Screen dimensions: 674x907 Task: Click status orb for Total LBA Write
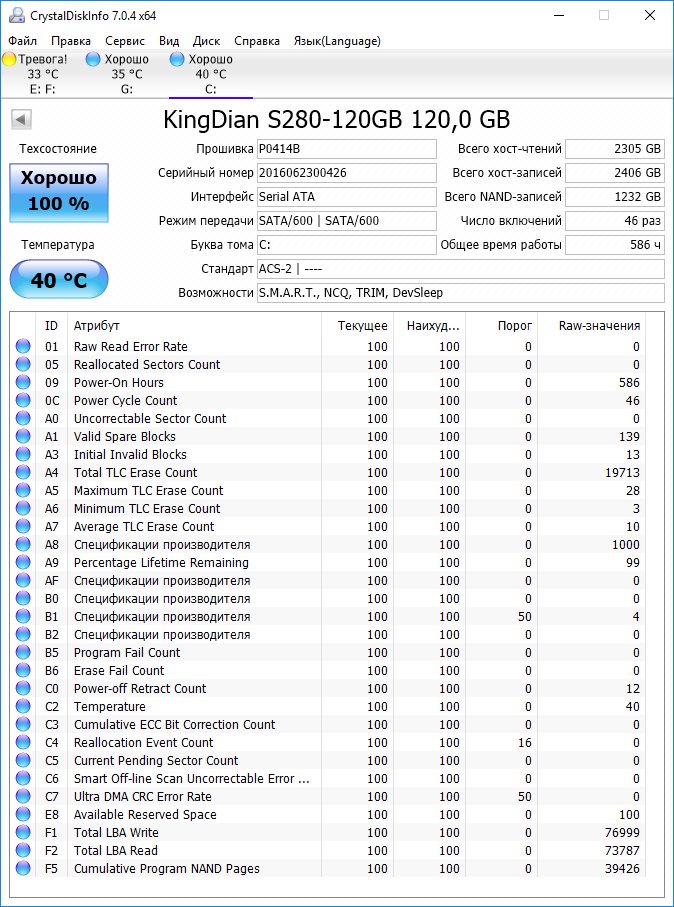point(23,832)
